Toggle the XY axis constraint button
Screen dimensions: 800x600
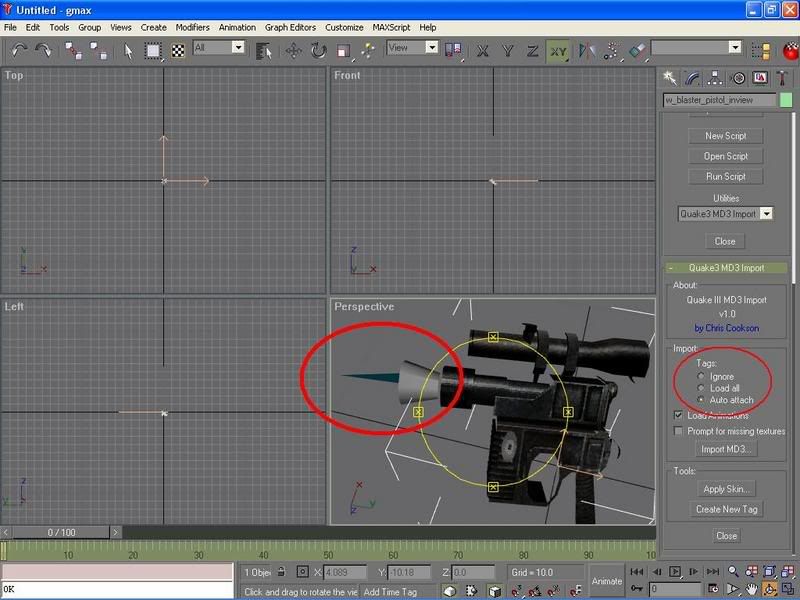coord(558,51)
